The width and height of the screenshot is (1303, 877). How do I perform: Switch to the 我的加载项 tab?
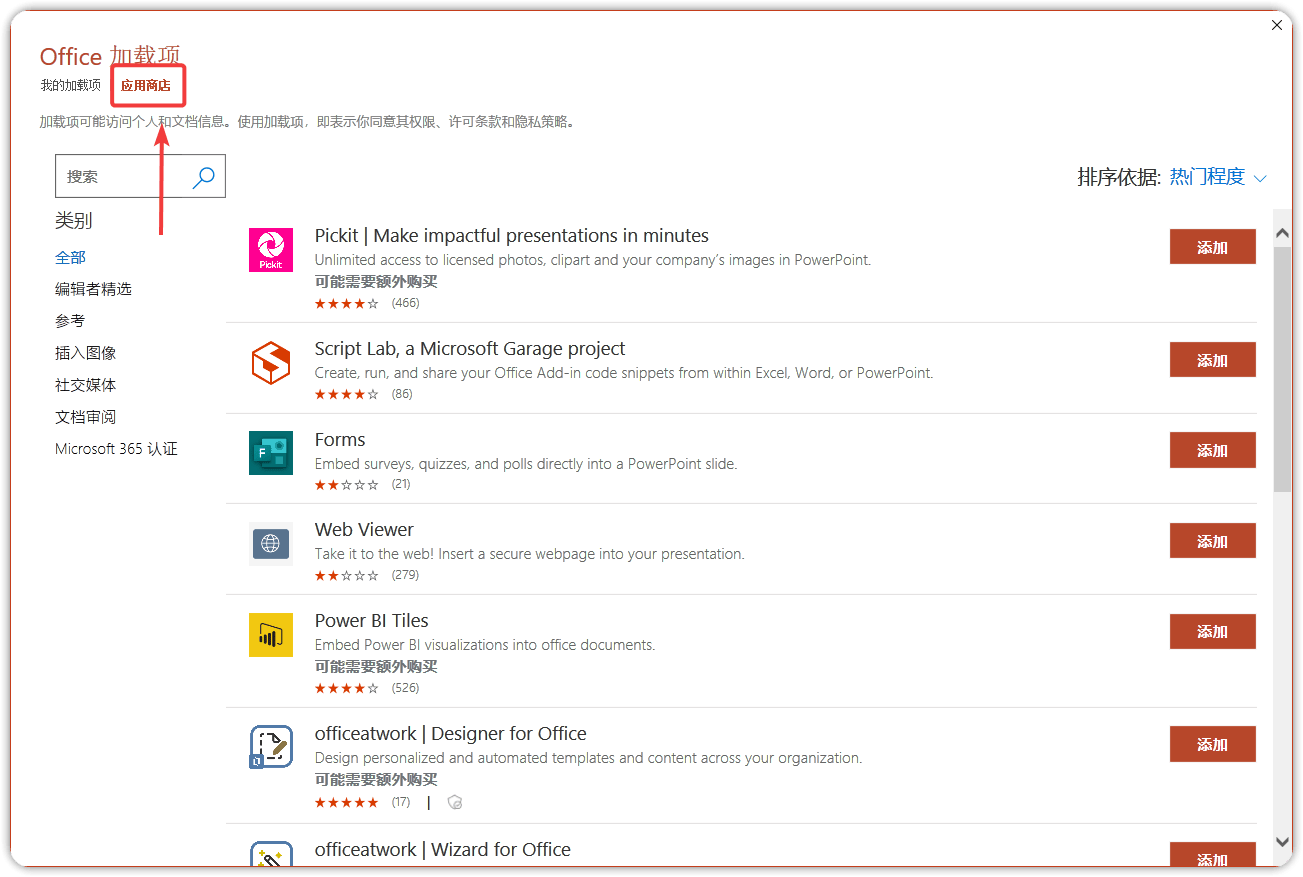pos(71,86)
